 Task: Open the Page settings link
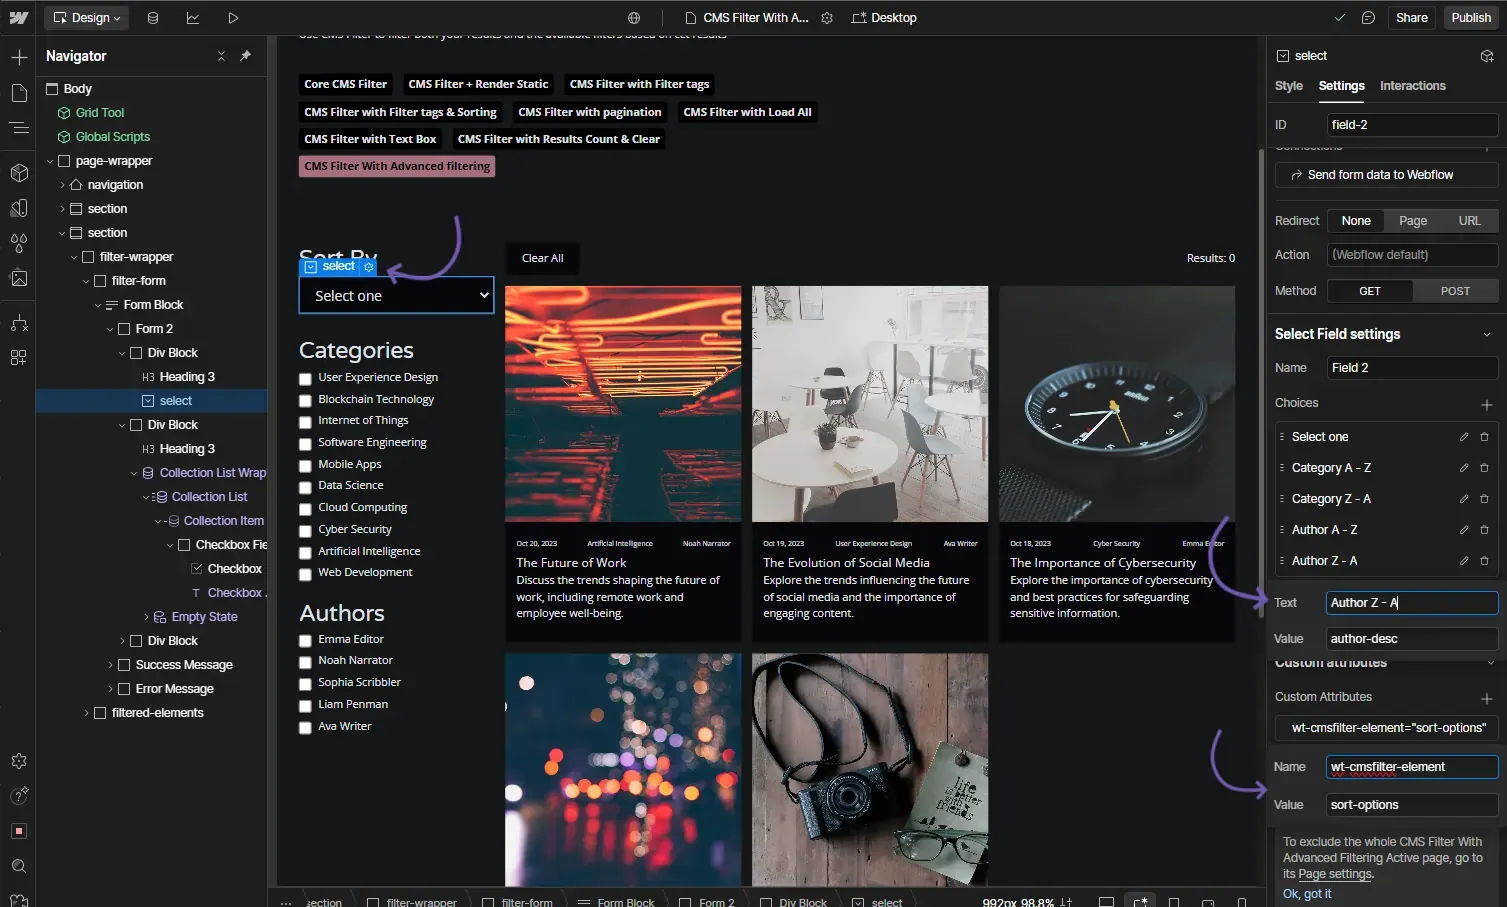(1335, 874)
